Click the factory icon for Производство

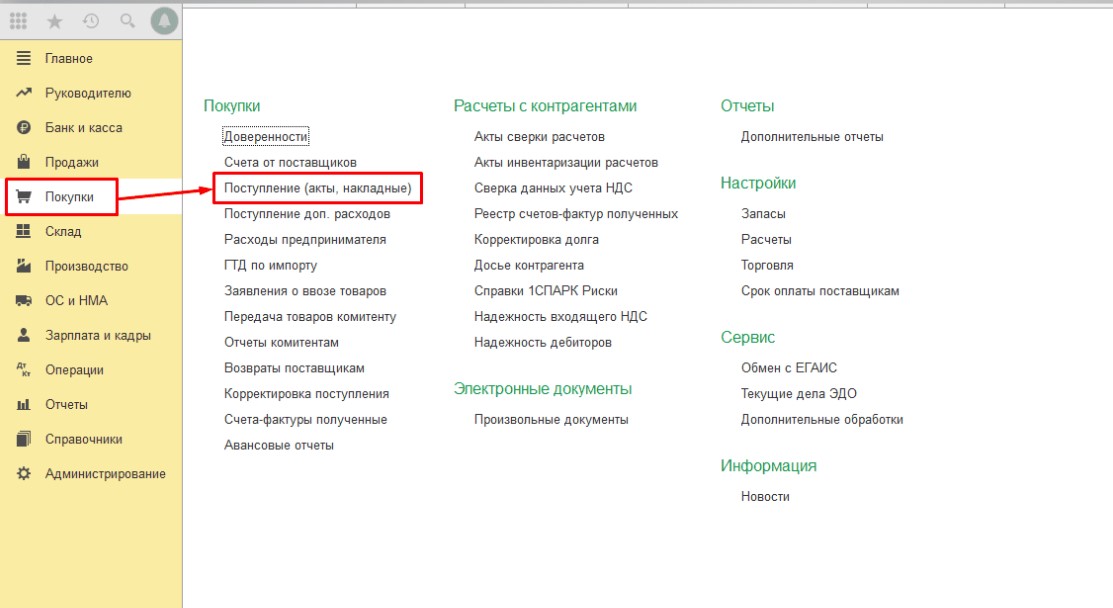[x=24, y=266]
